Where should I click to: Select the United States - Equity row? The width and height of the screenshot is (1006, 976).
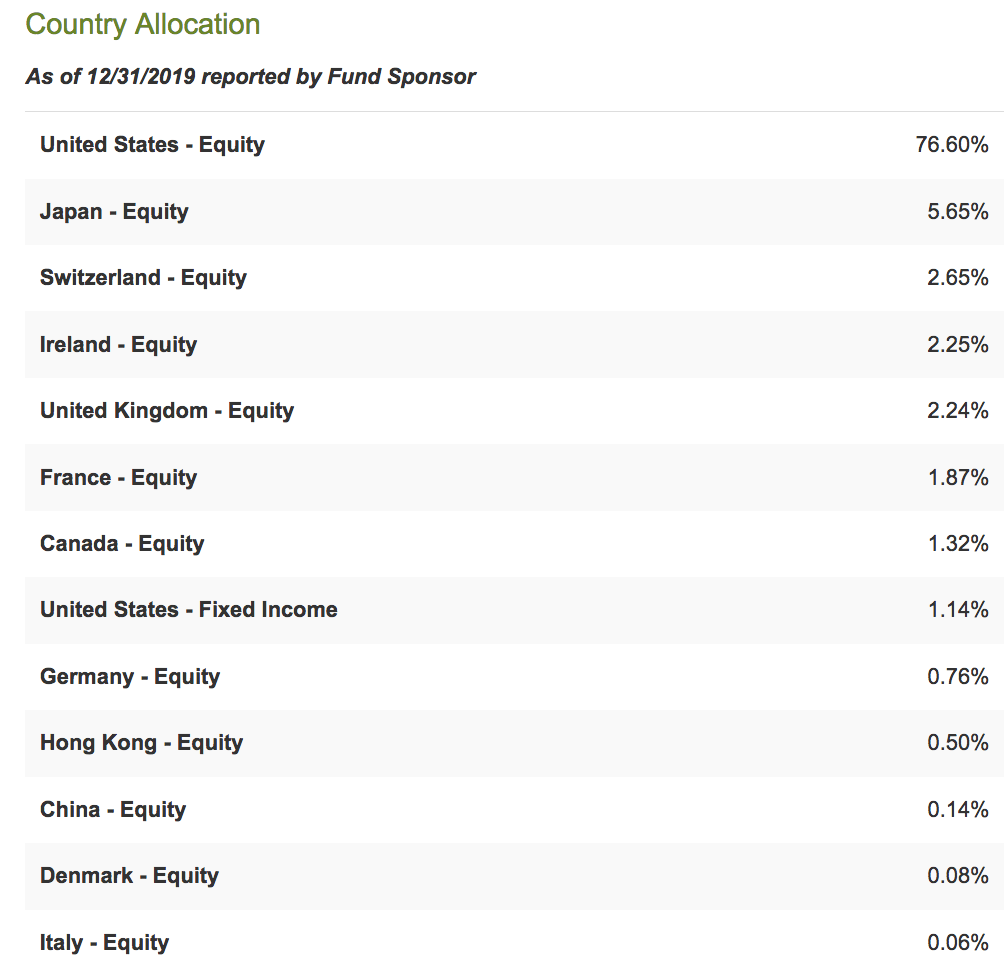coord(514,145)
